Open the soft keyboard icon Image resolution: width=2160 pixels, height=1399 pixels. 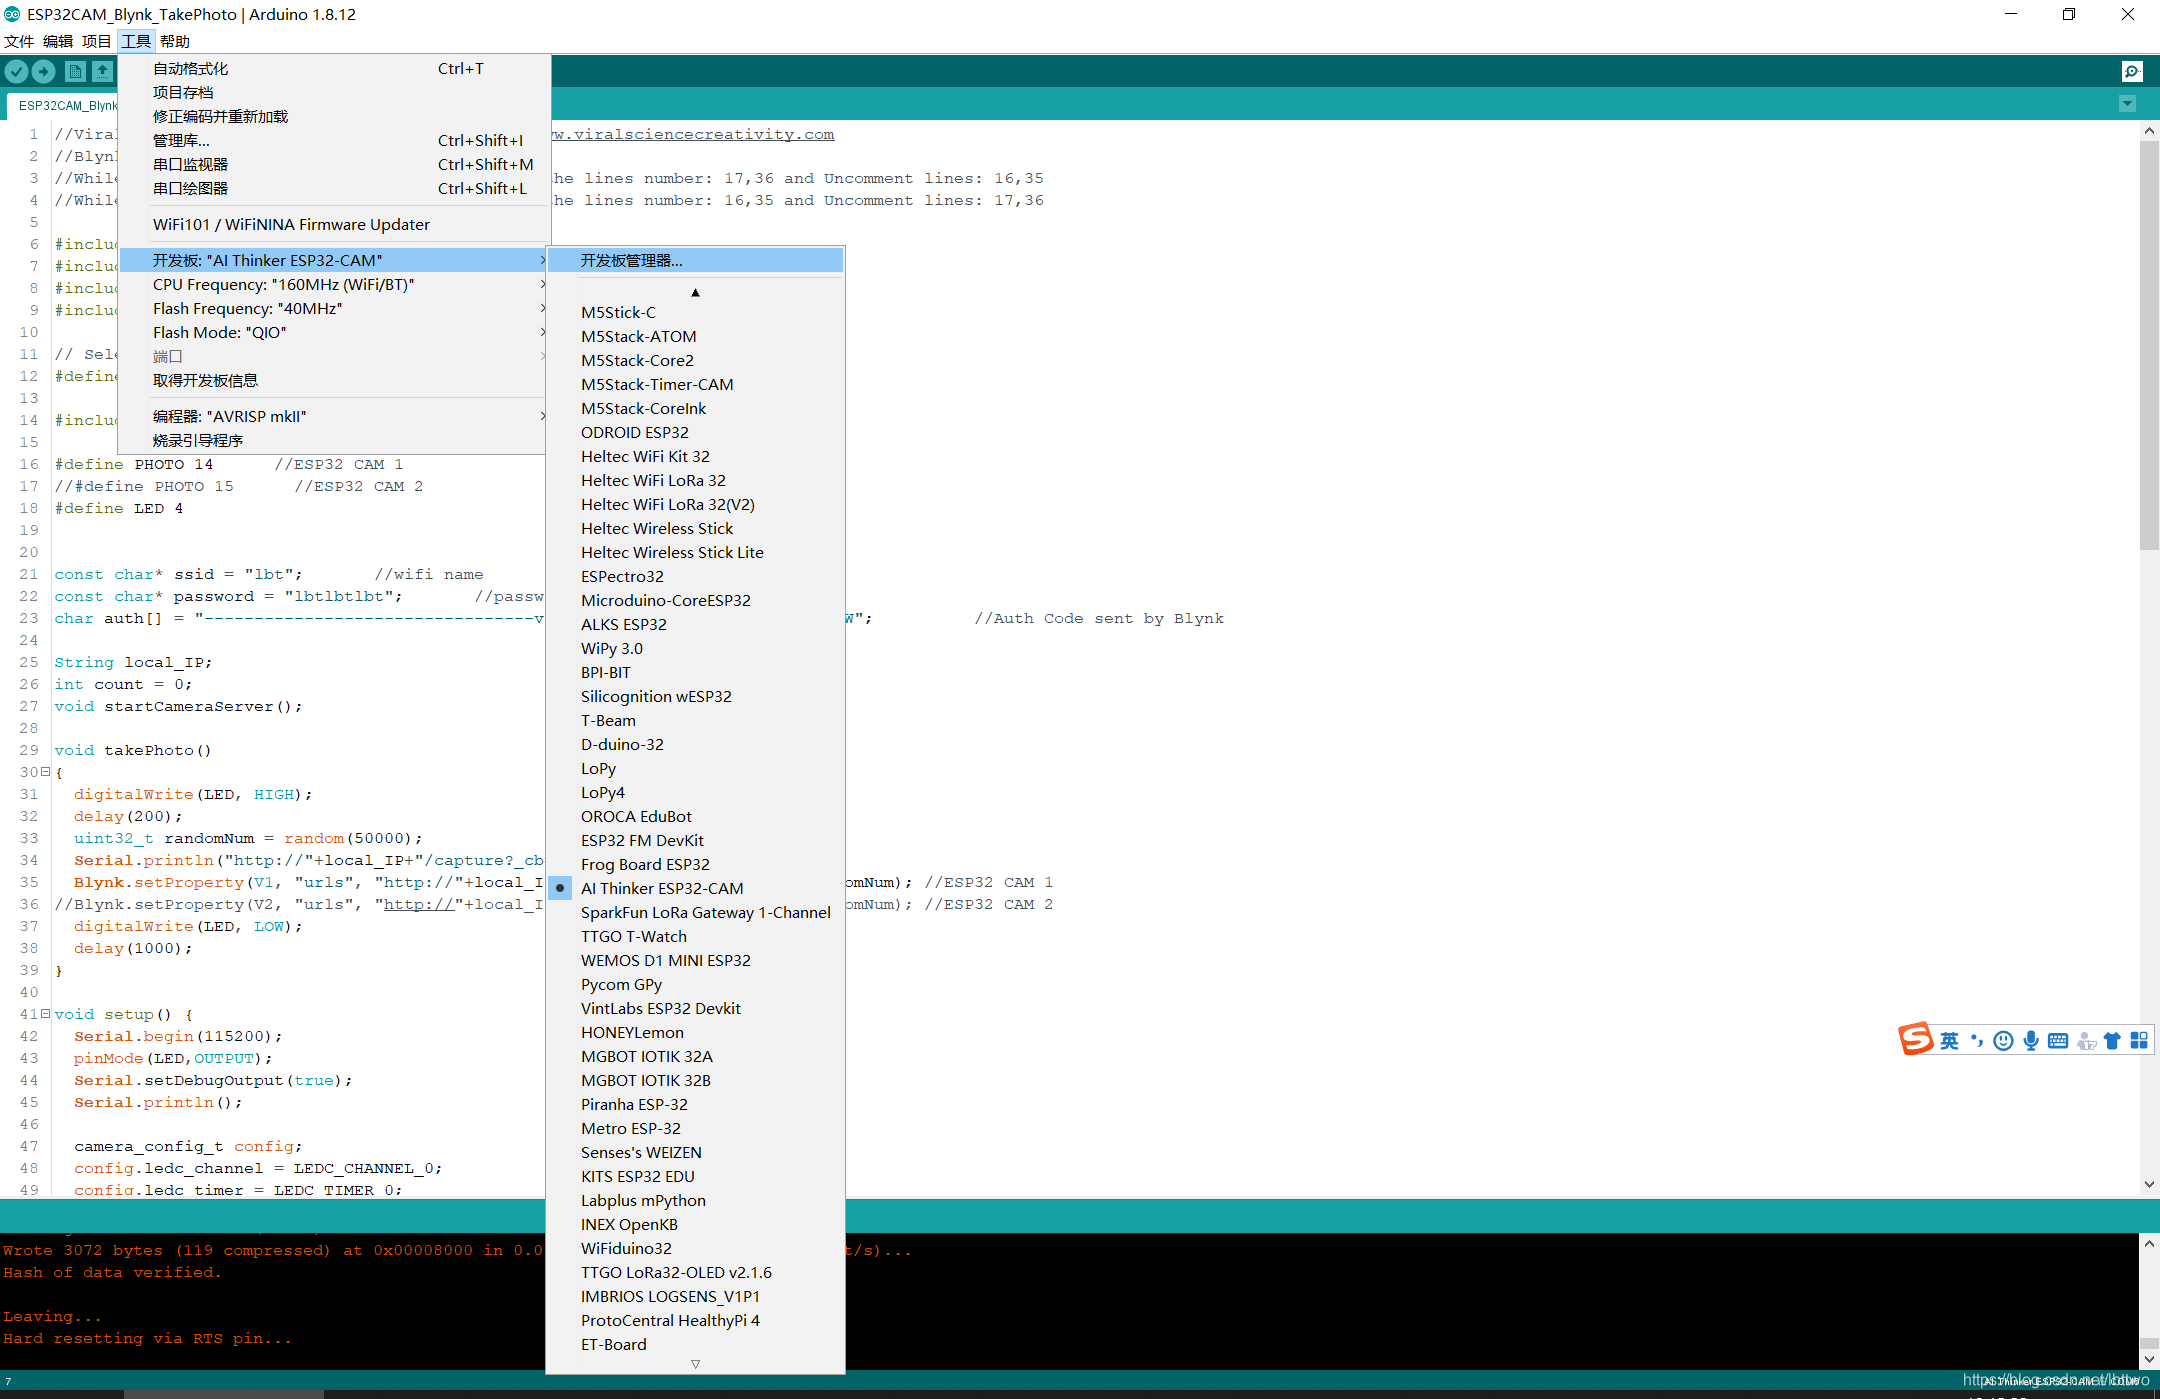click(2058, 1041)
